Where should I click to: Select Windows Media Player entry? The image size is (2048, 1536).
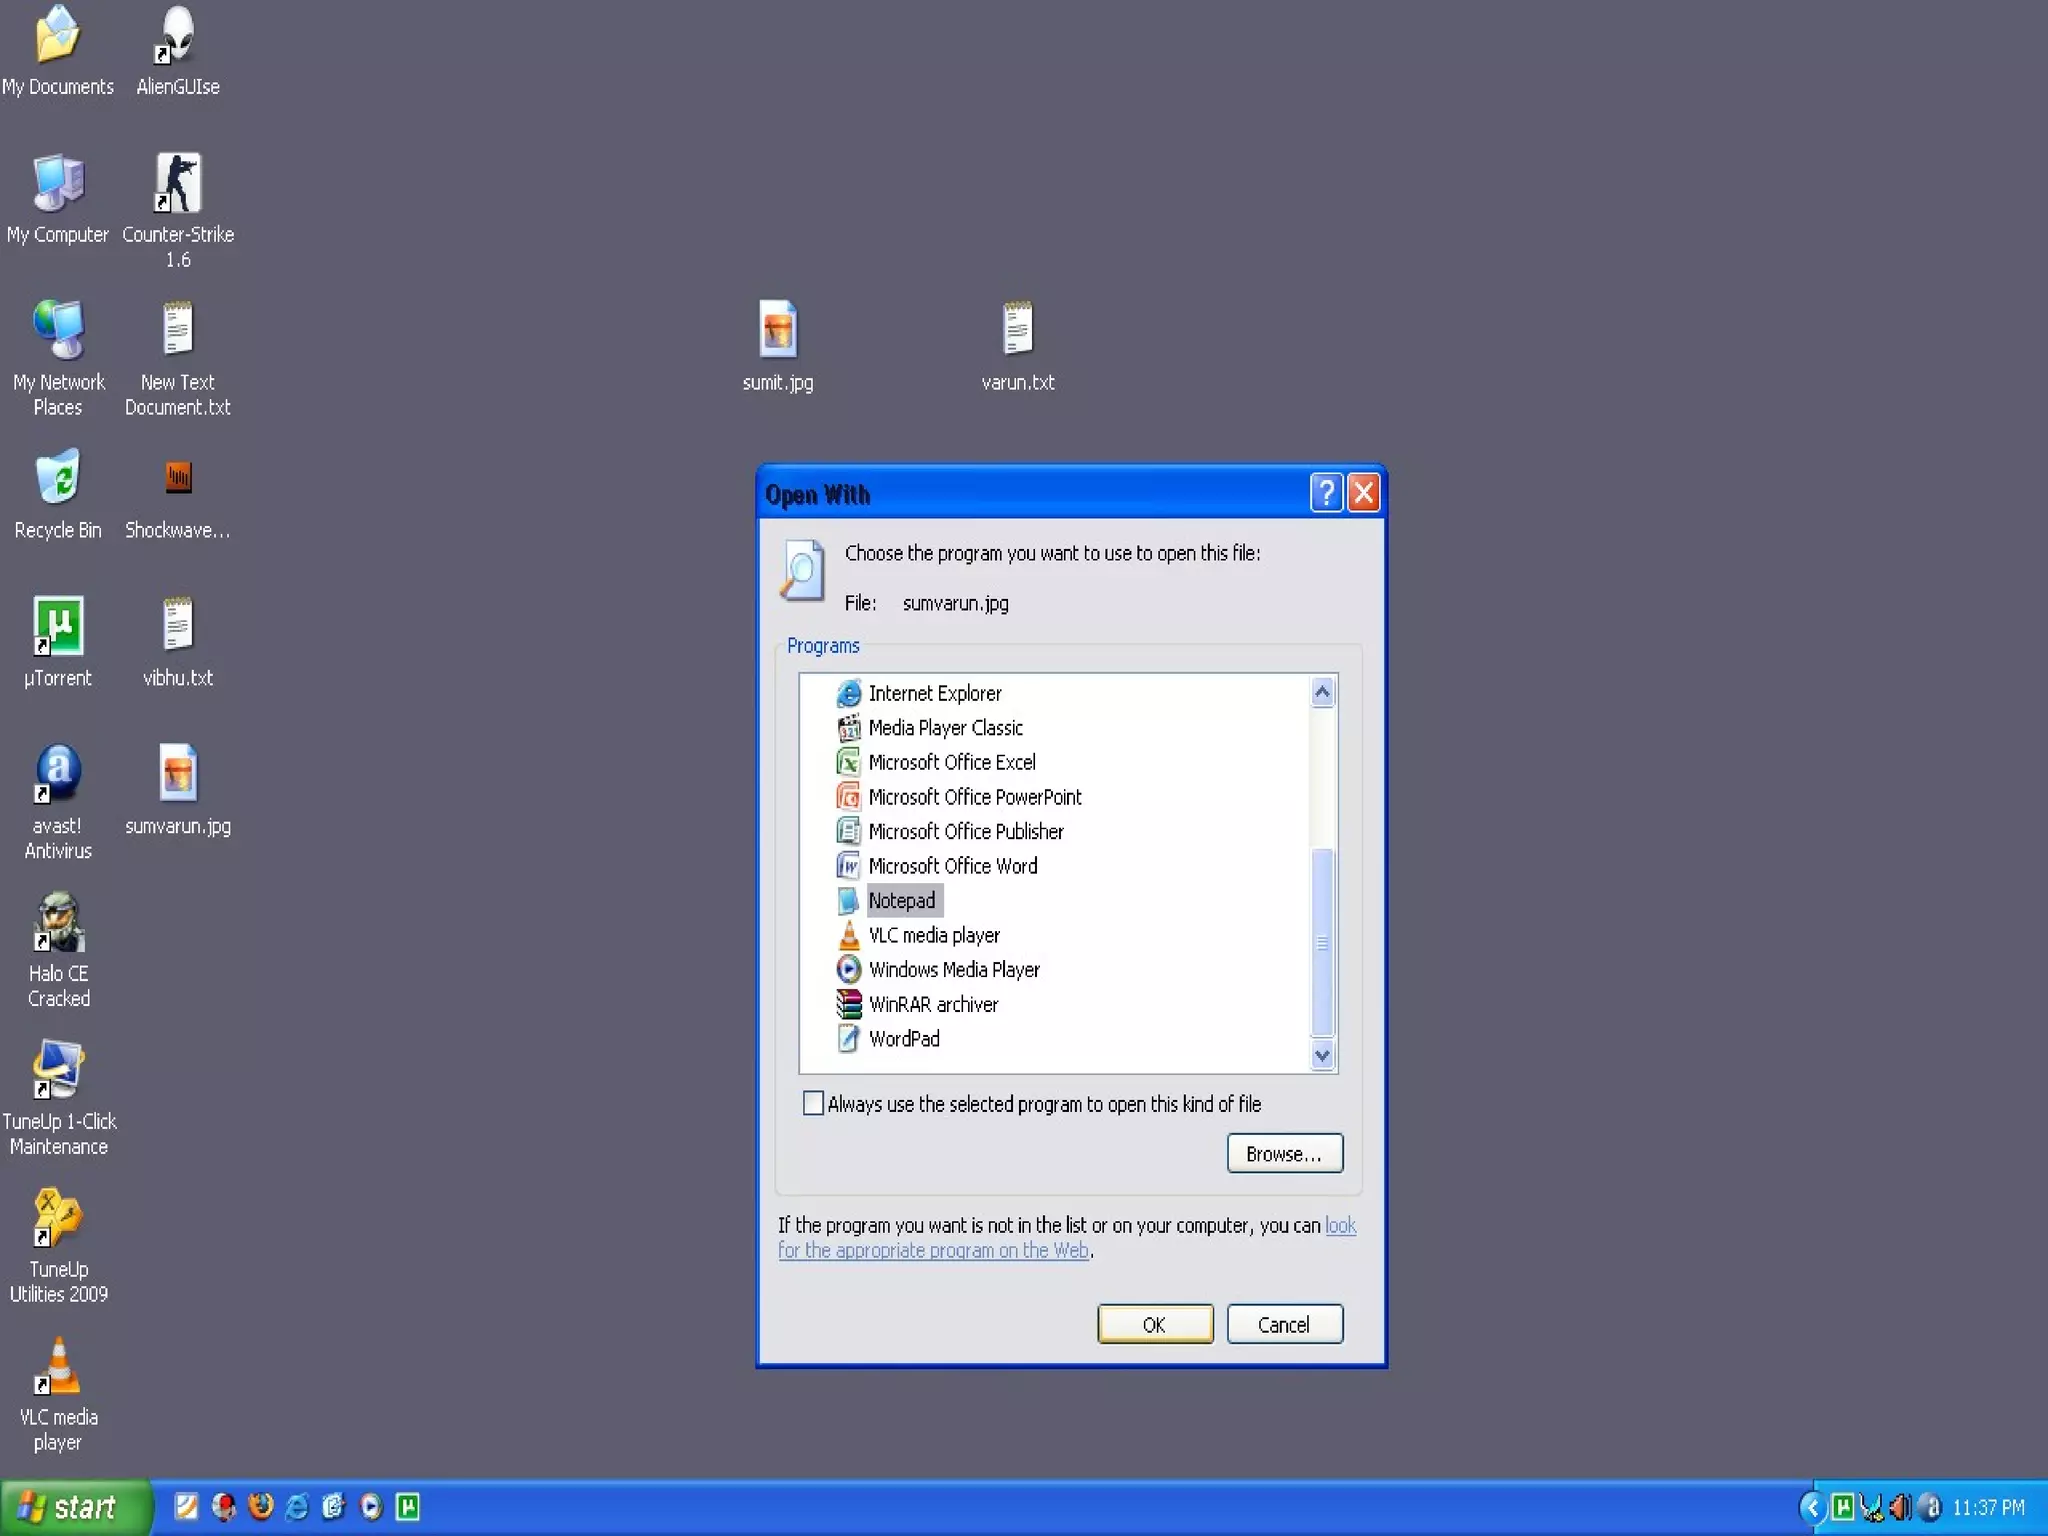coord(953,969)
